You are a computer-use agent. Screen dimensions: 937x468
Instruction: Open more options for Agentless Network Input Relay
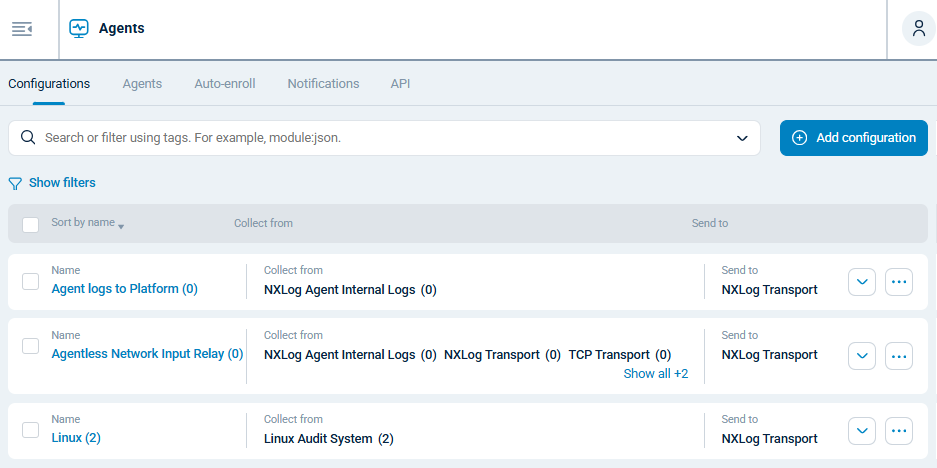(898, 356)
